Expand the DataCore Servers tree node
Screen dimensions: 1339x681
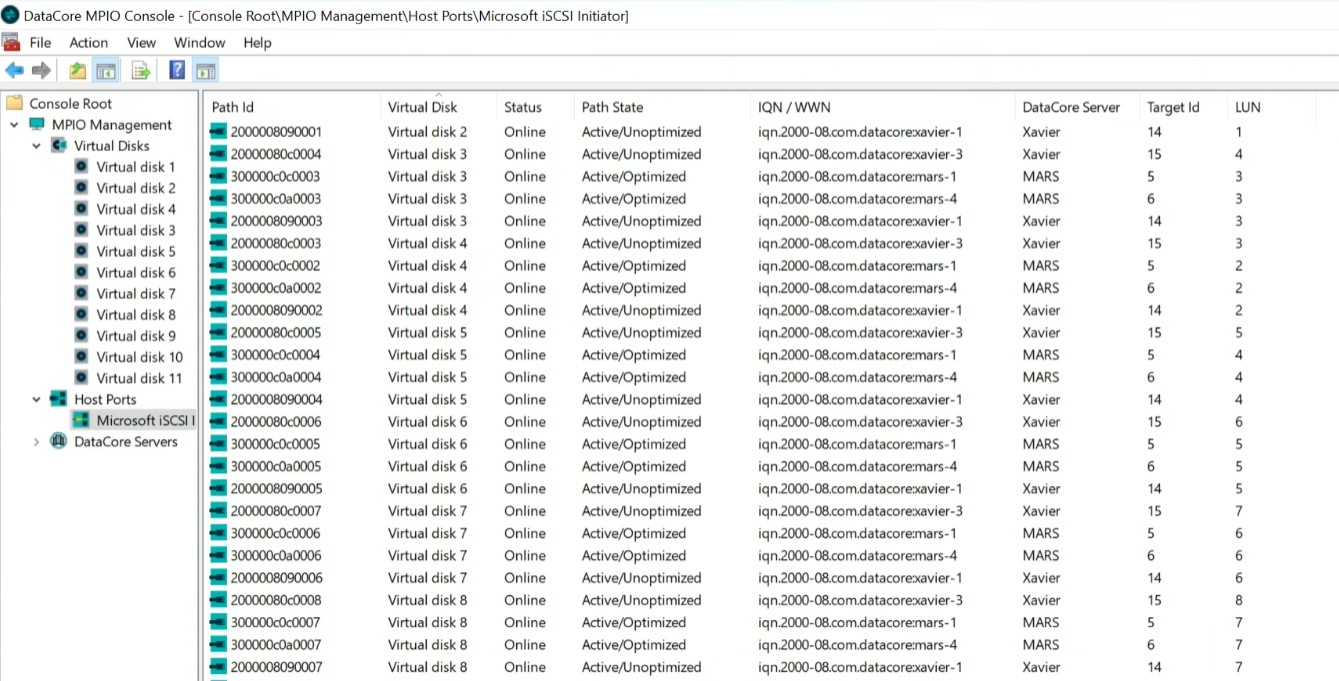pyautogui.click(x=37, y=442)
